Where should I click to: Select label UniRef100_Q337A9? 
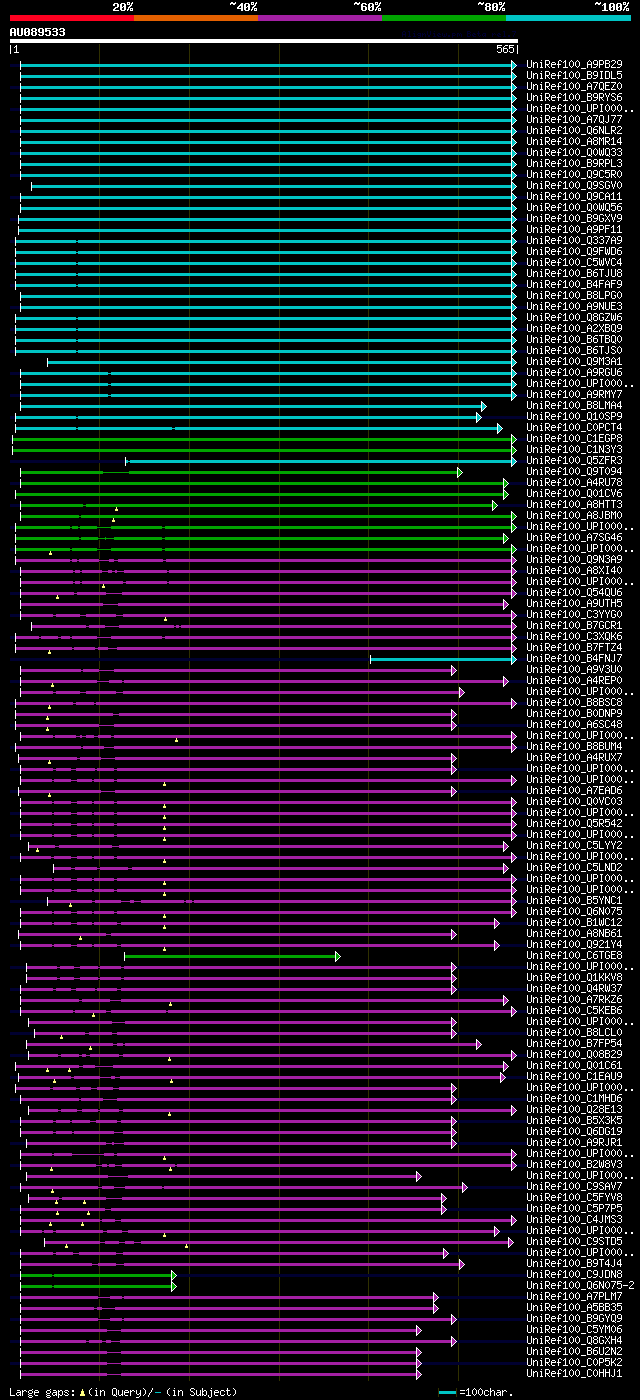pos(574,240)
